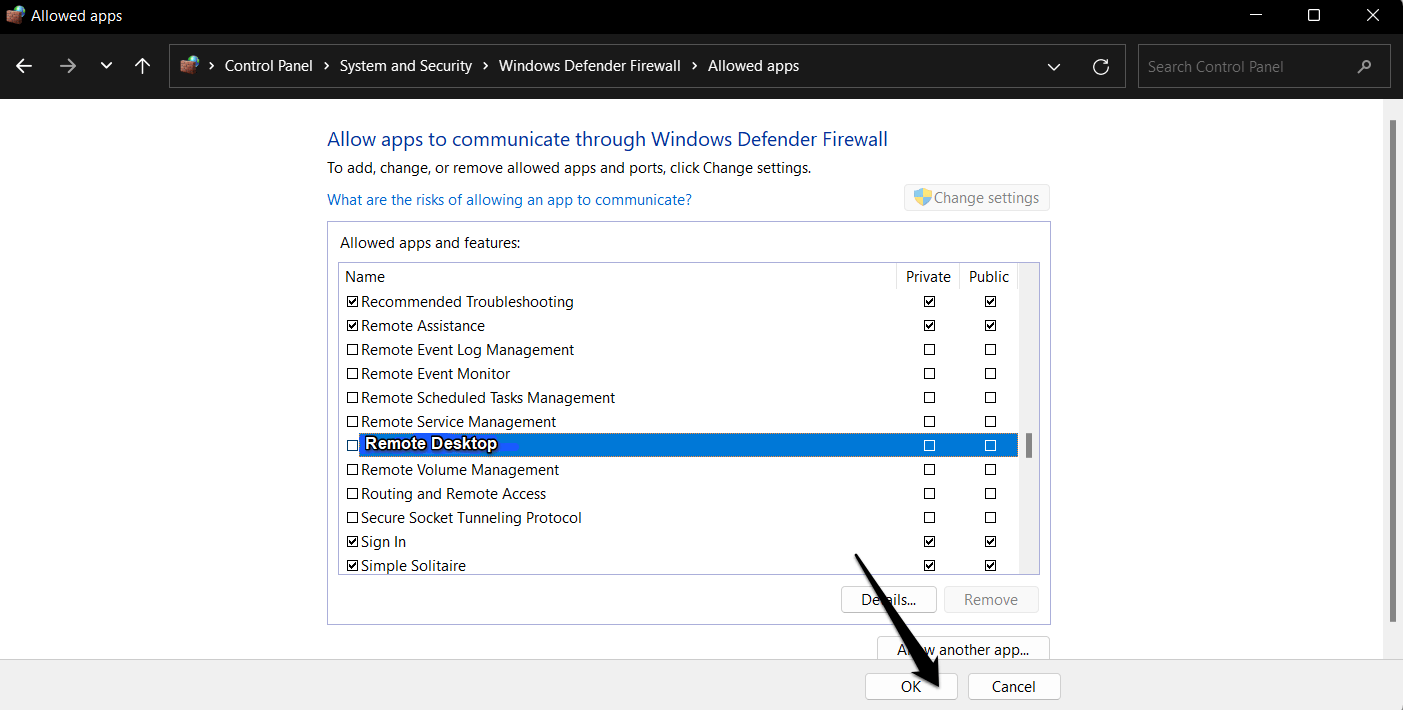This screenshot has height=710, width=1403.
Task: Click the shield icon on Change settings
Action: 921,197
